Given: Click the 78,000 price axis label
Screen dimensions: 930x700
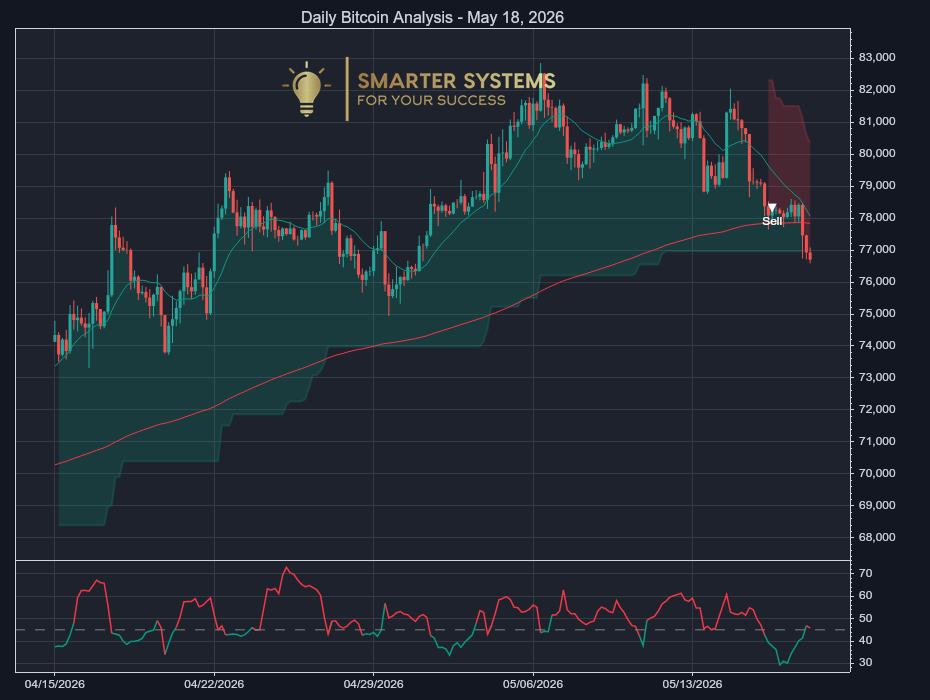Looking at the screenshot, I should point(877,218).
